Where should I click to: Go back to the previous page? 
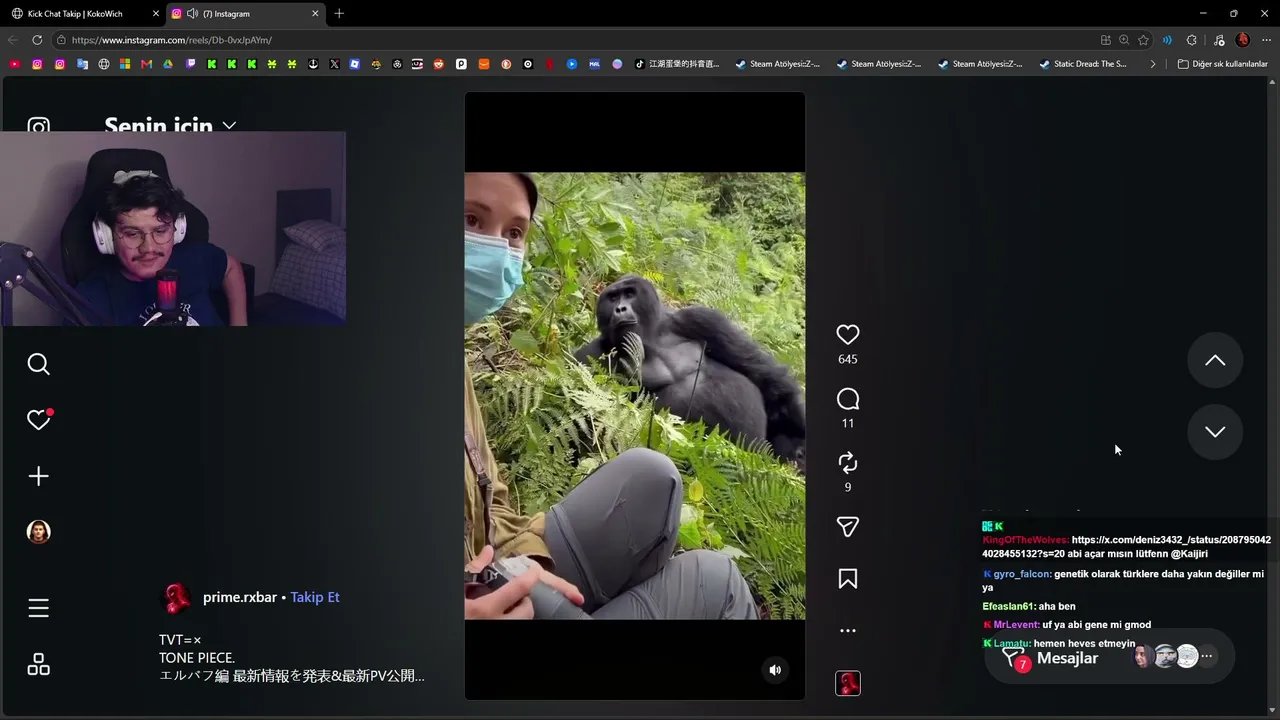click(x=13, y=40)
